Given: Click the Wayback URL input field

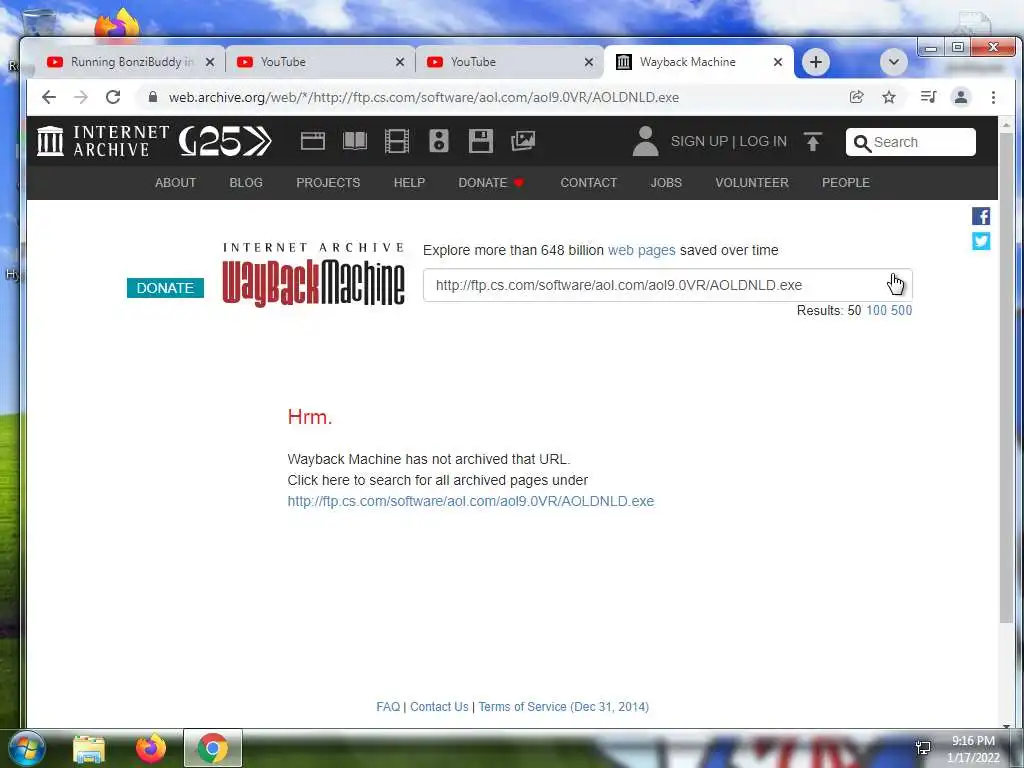Looking at the screenshot, I should pyautogui.click(x=667, y=285).
